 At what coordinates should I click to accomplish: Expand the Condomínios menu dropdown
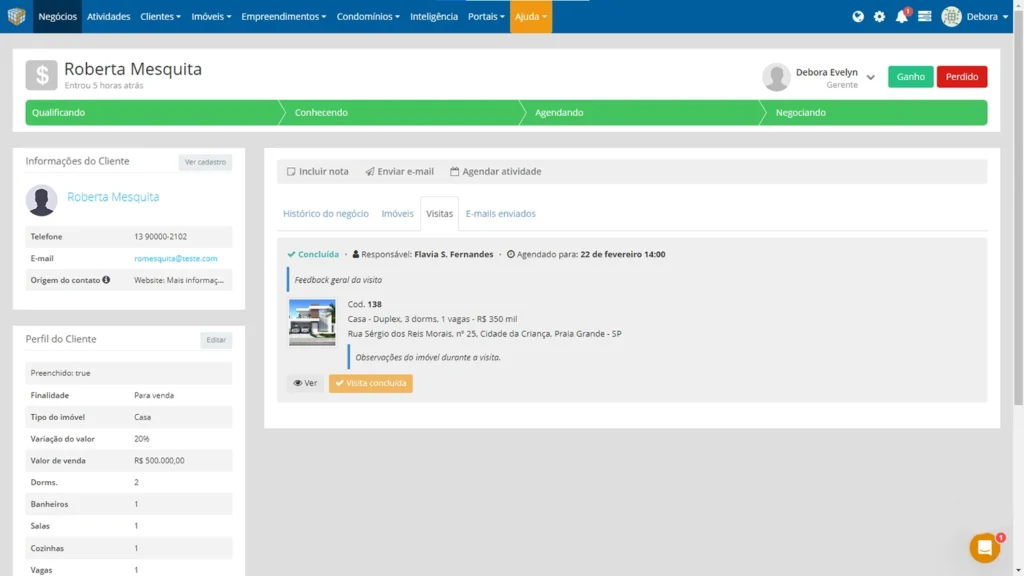click(x=368, y=16)
